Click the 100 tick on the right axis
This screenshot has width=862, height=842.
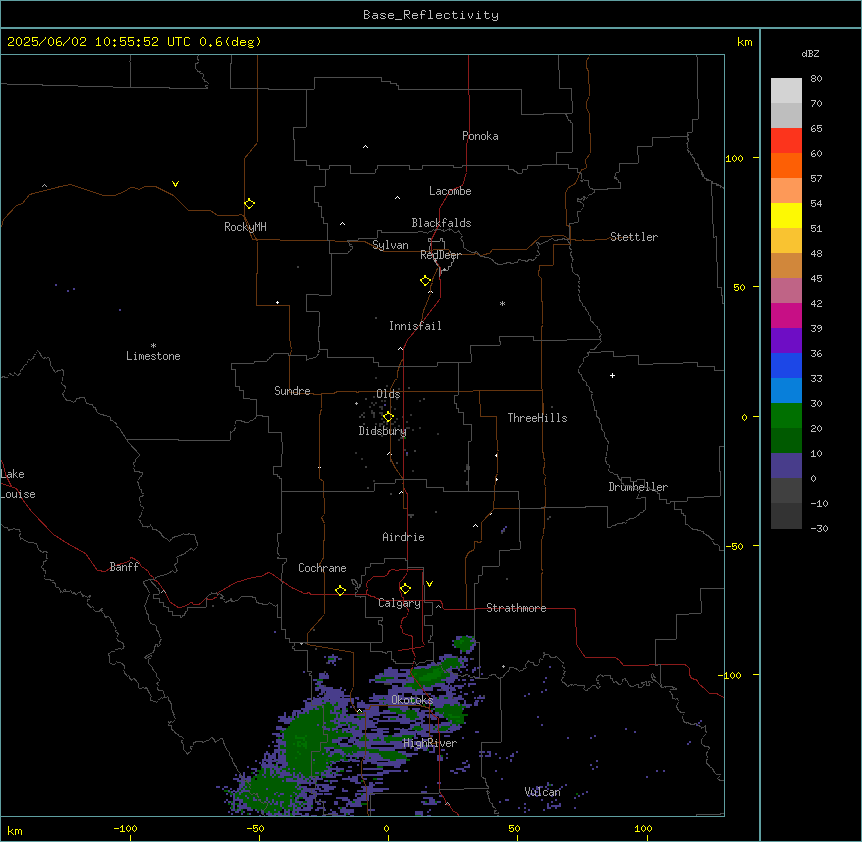coord(734,158)
